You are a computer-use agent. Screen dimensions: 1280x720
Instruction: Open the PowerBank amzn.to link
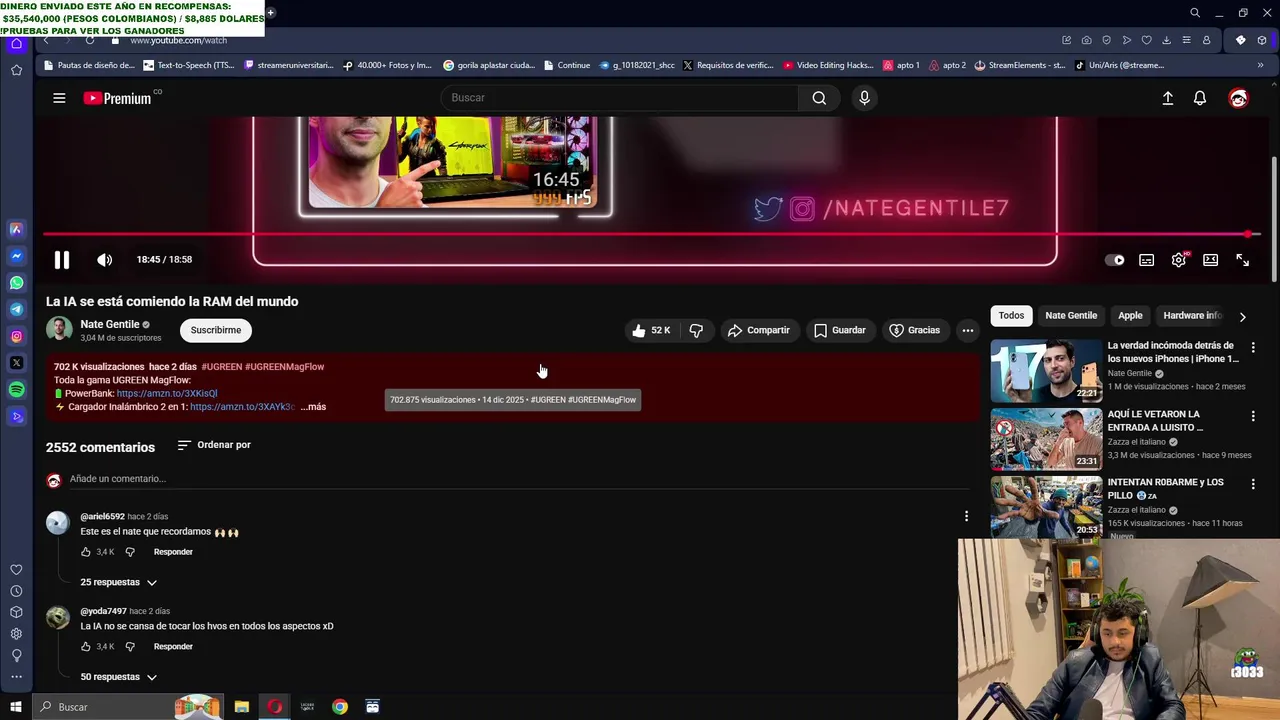166,393
